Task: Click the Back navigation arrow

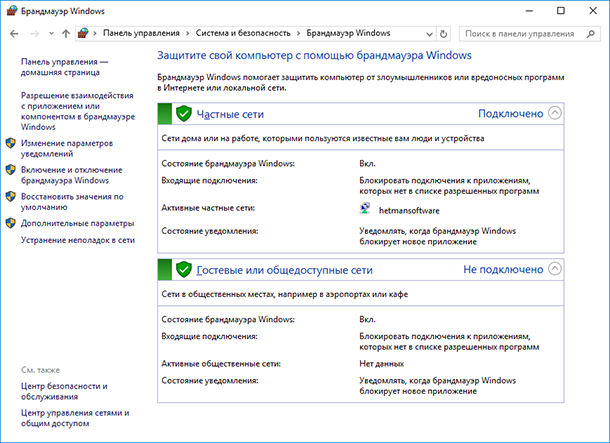Action: tap(14, 34)
